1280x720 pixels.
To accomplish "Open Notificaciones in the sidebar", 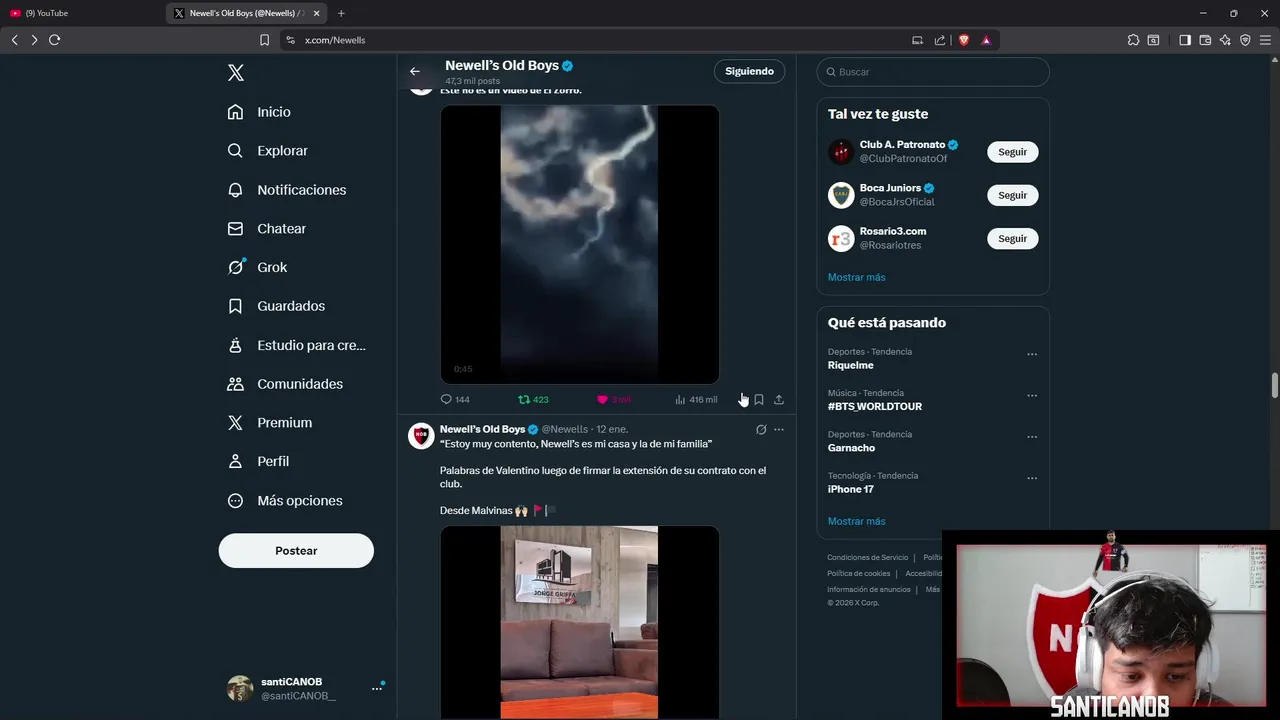I will (286, 190).
